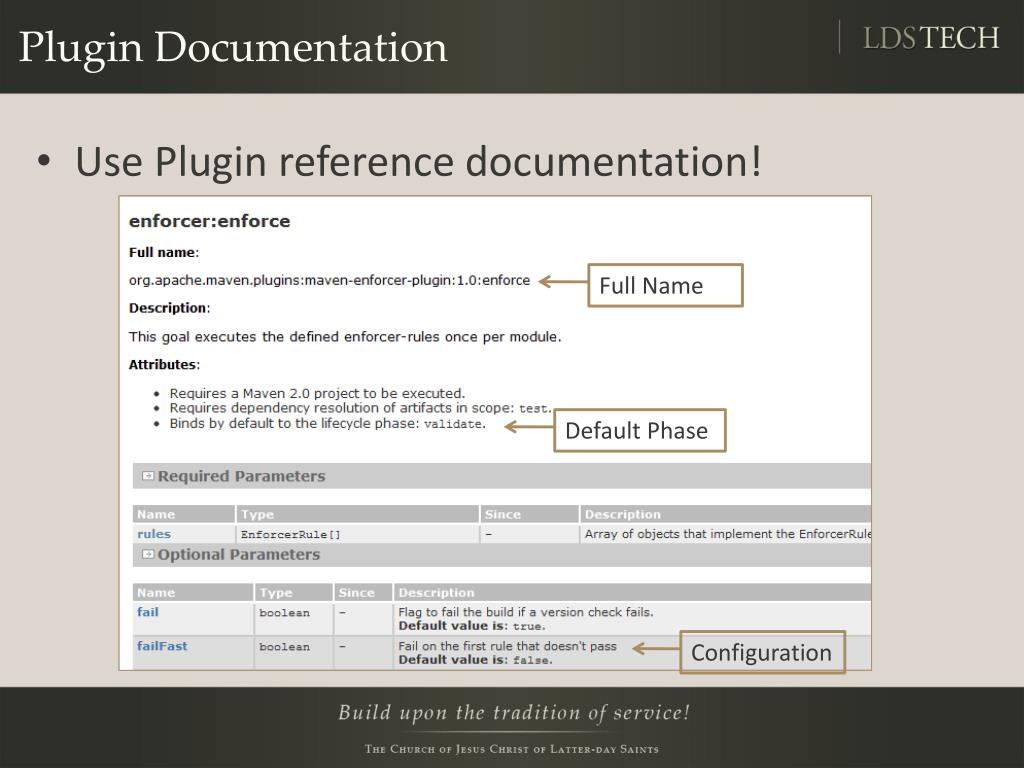
Task: Click the Required Parameters header text
Action: coord(241,476)
